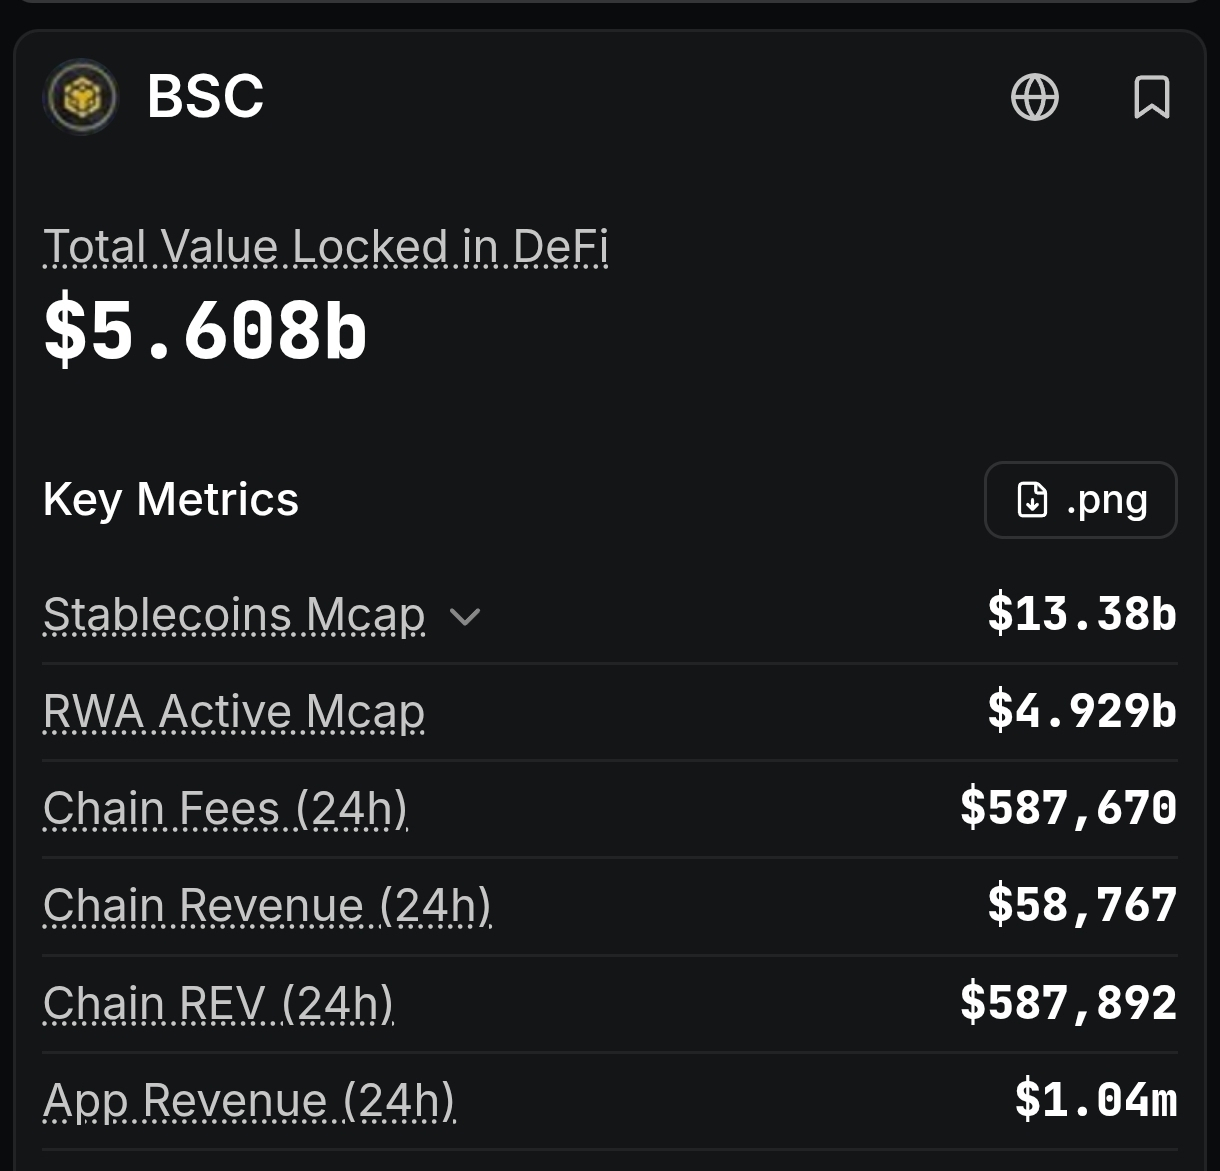
Task: Click the Chain Fees (24h) label
Action: [226, 809]
